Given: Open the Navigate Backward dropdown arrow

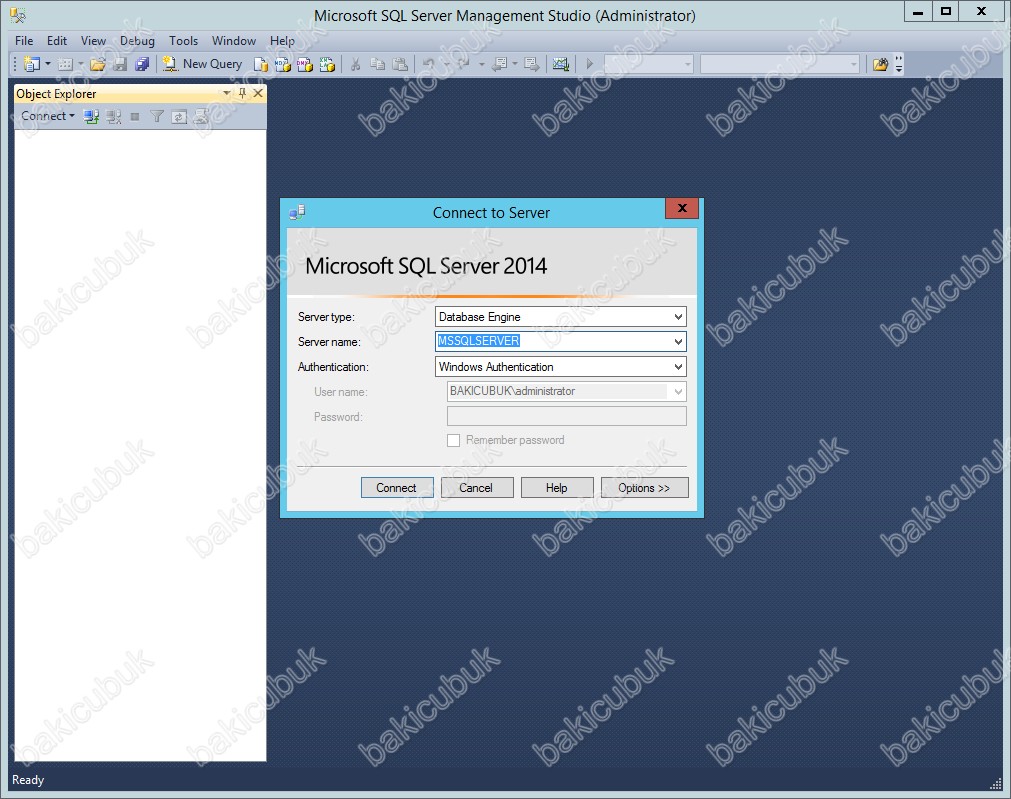Looking at the screenshot, I should coord(515,64).
